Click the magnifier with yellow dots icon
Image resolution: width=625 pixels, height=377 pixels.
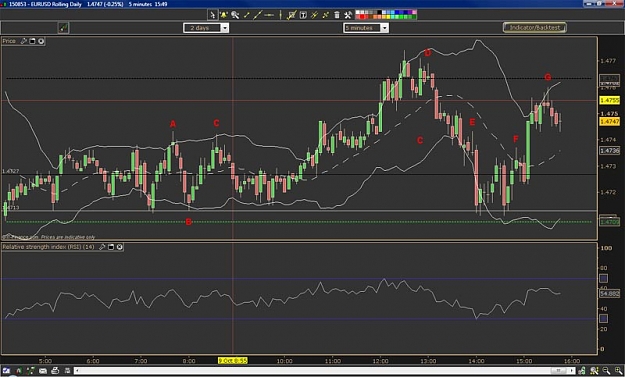[x=595, y=371]
